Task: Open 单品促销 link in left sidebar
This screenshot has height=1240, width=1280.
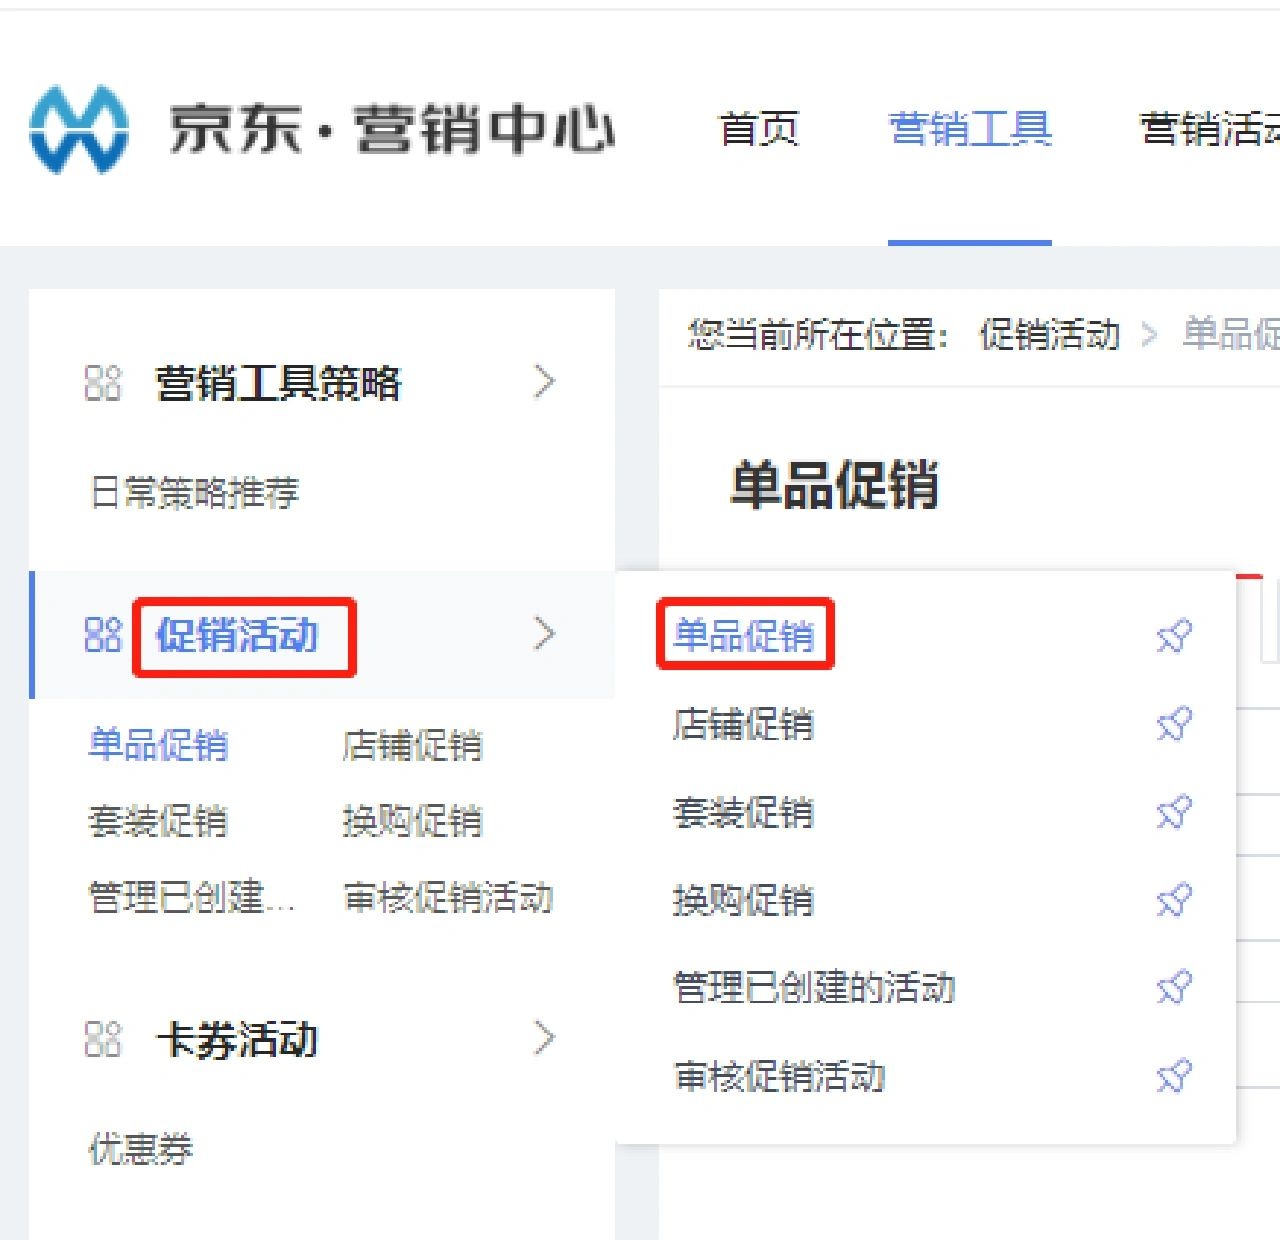Action: point(159,745)
